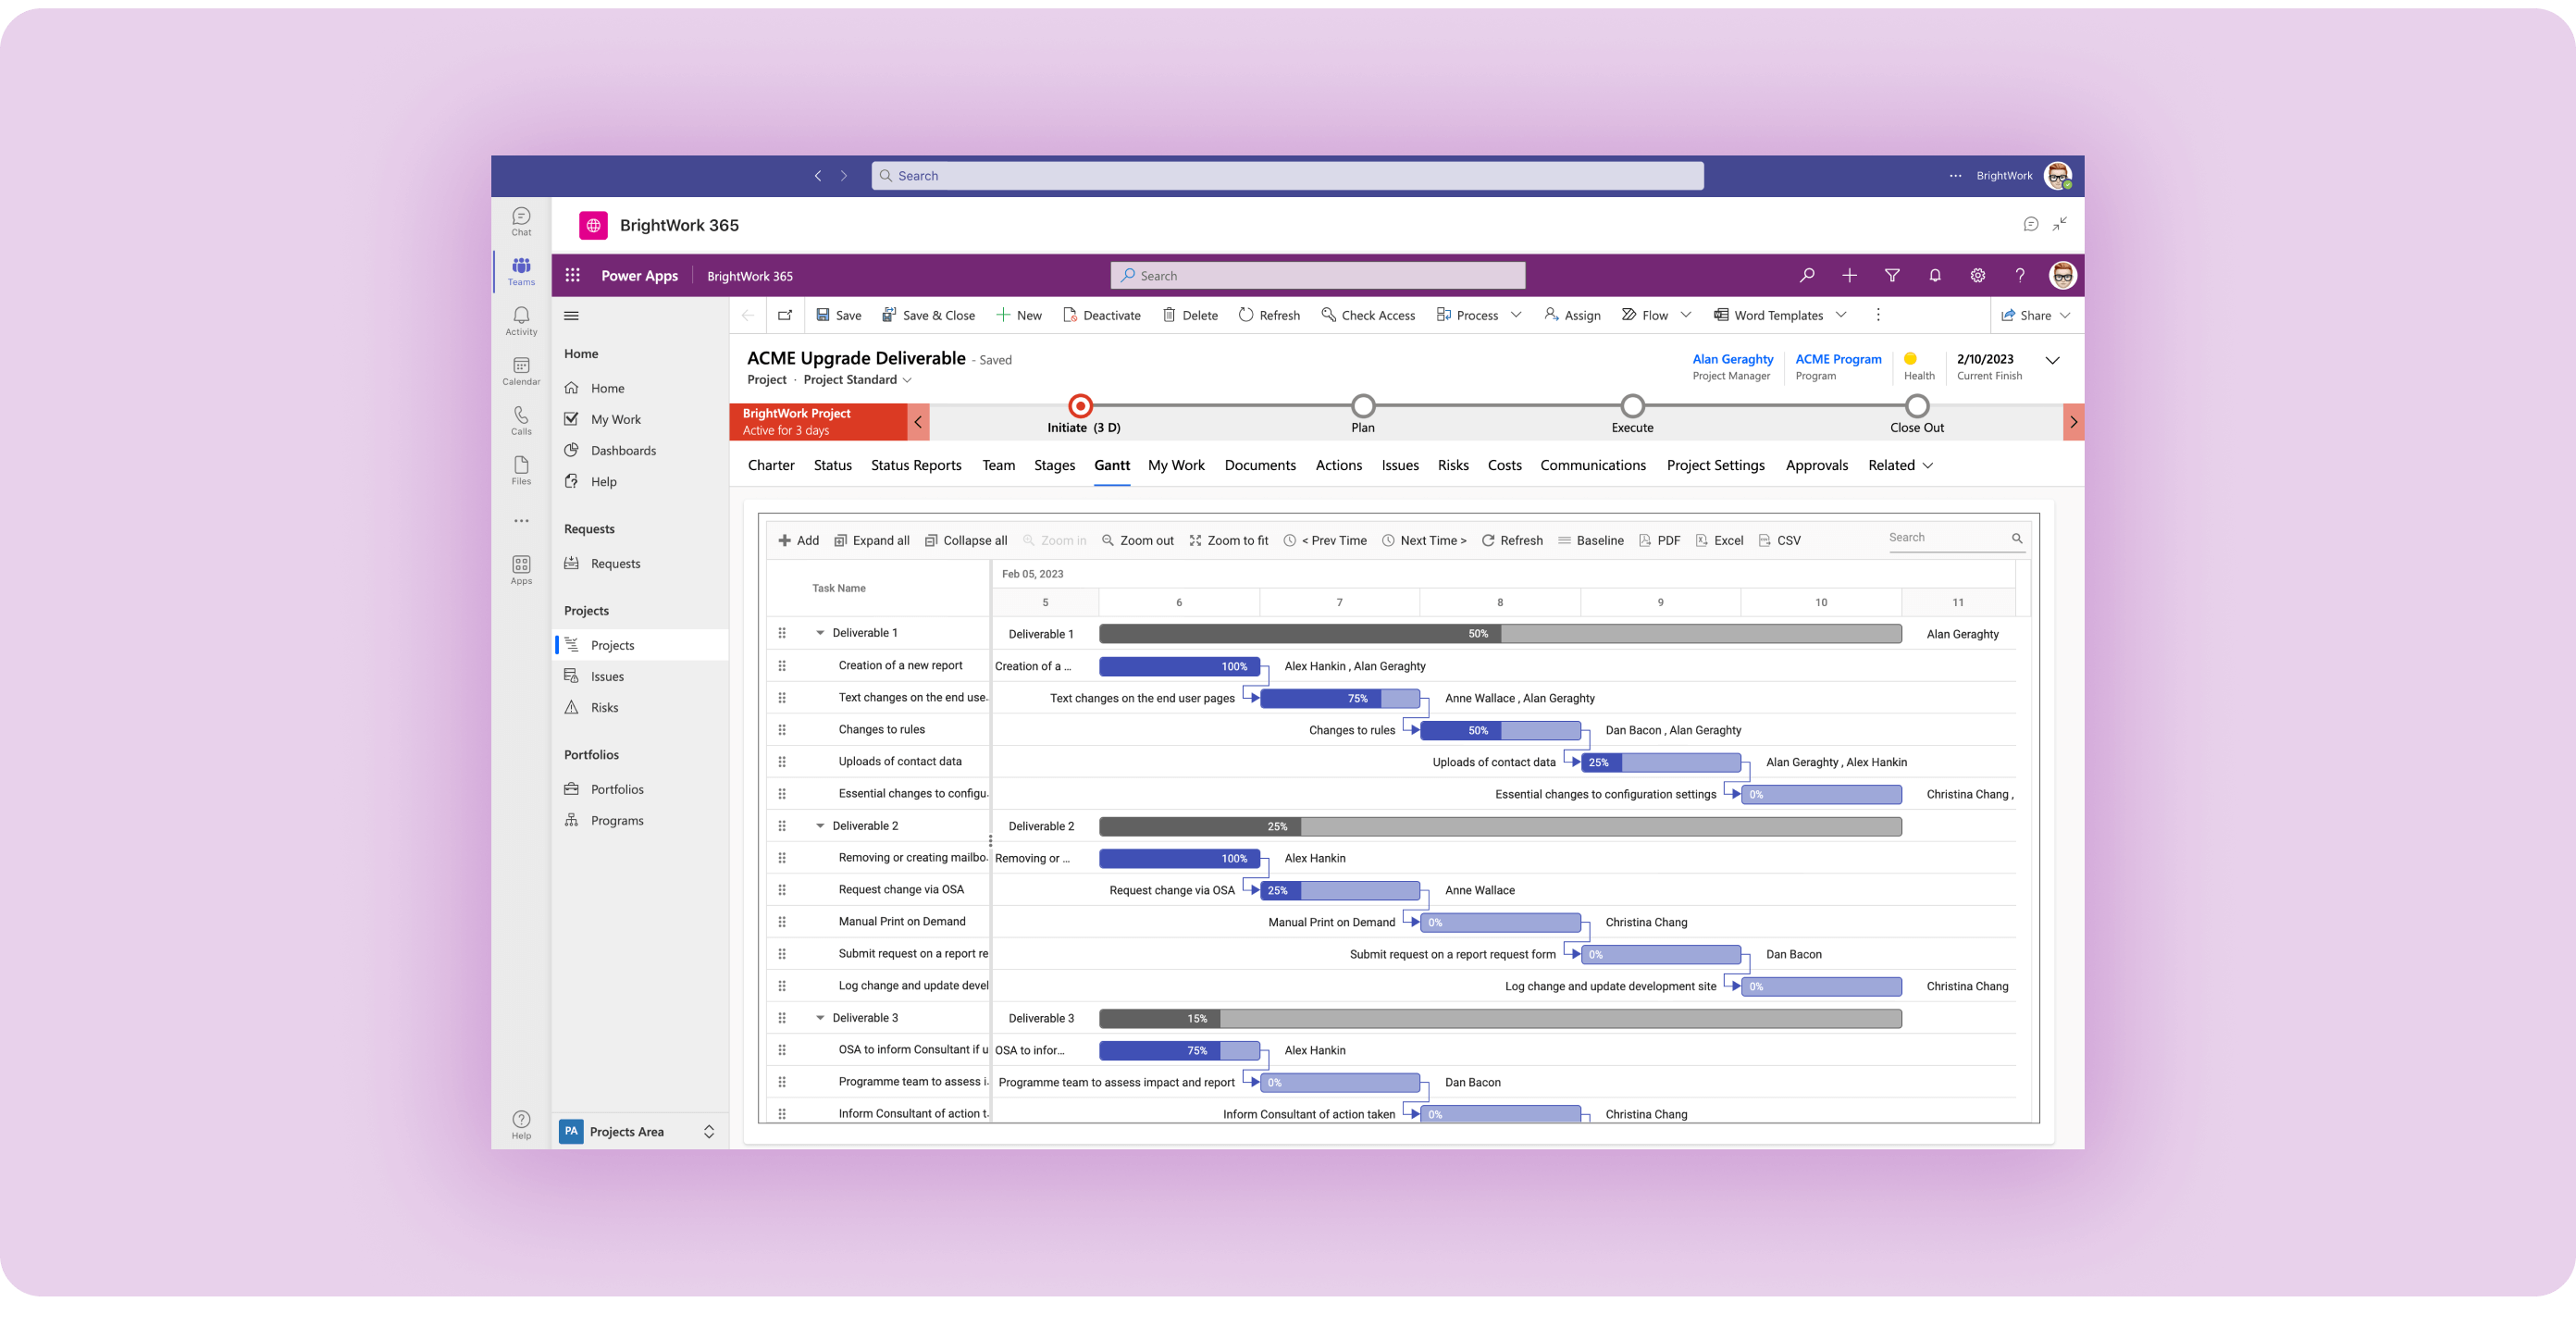The height and width of the screenshot is (1327, 2576).
Task: Expand the Flow dropdown arrow
Action: pos(1686,315)
